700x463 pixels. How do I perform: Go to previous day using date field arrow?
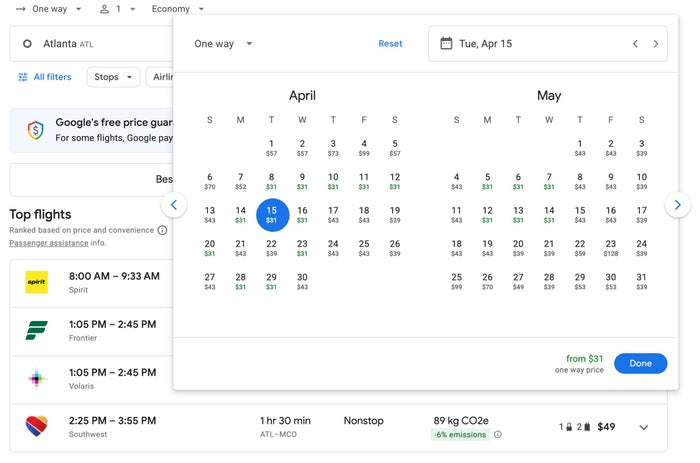[x=635, y=44]
